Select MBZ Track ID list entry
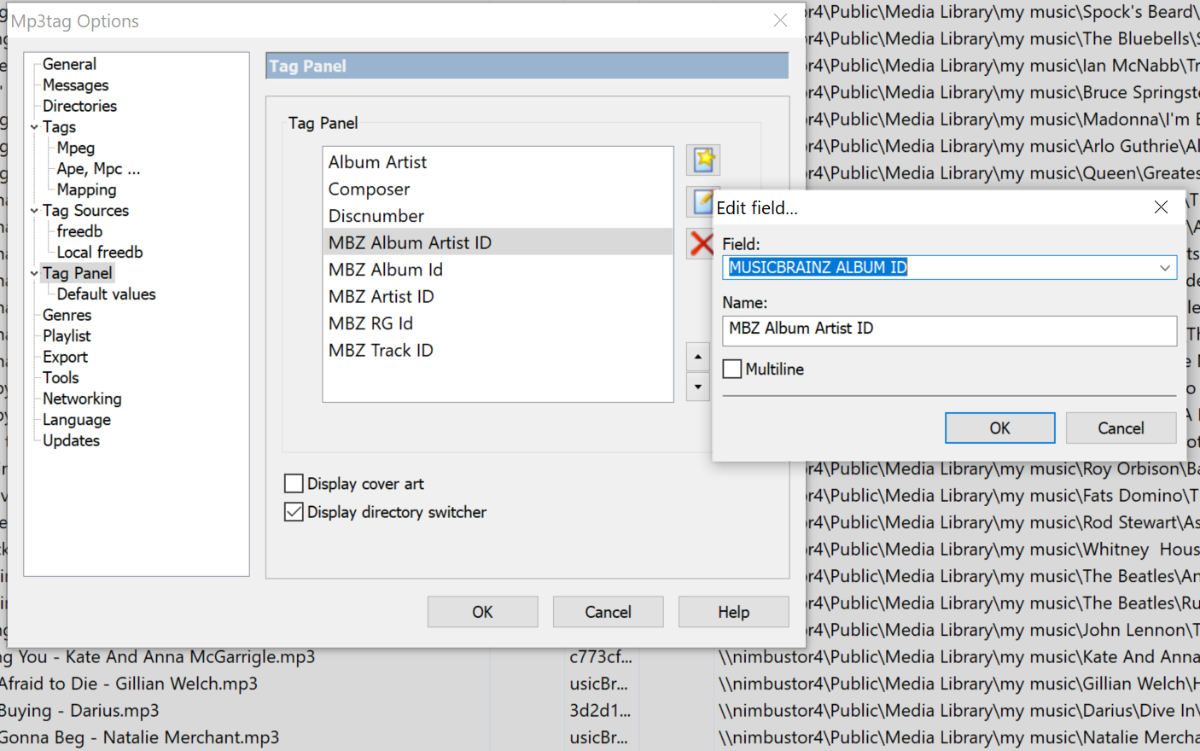The image size is (1200, 751). point(498,351)
